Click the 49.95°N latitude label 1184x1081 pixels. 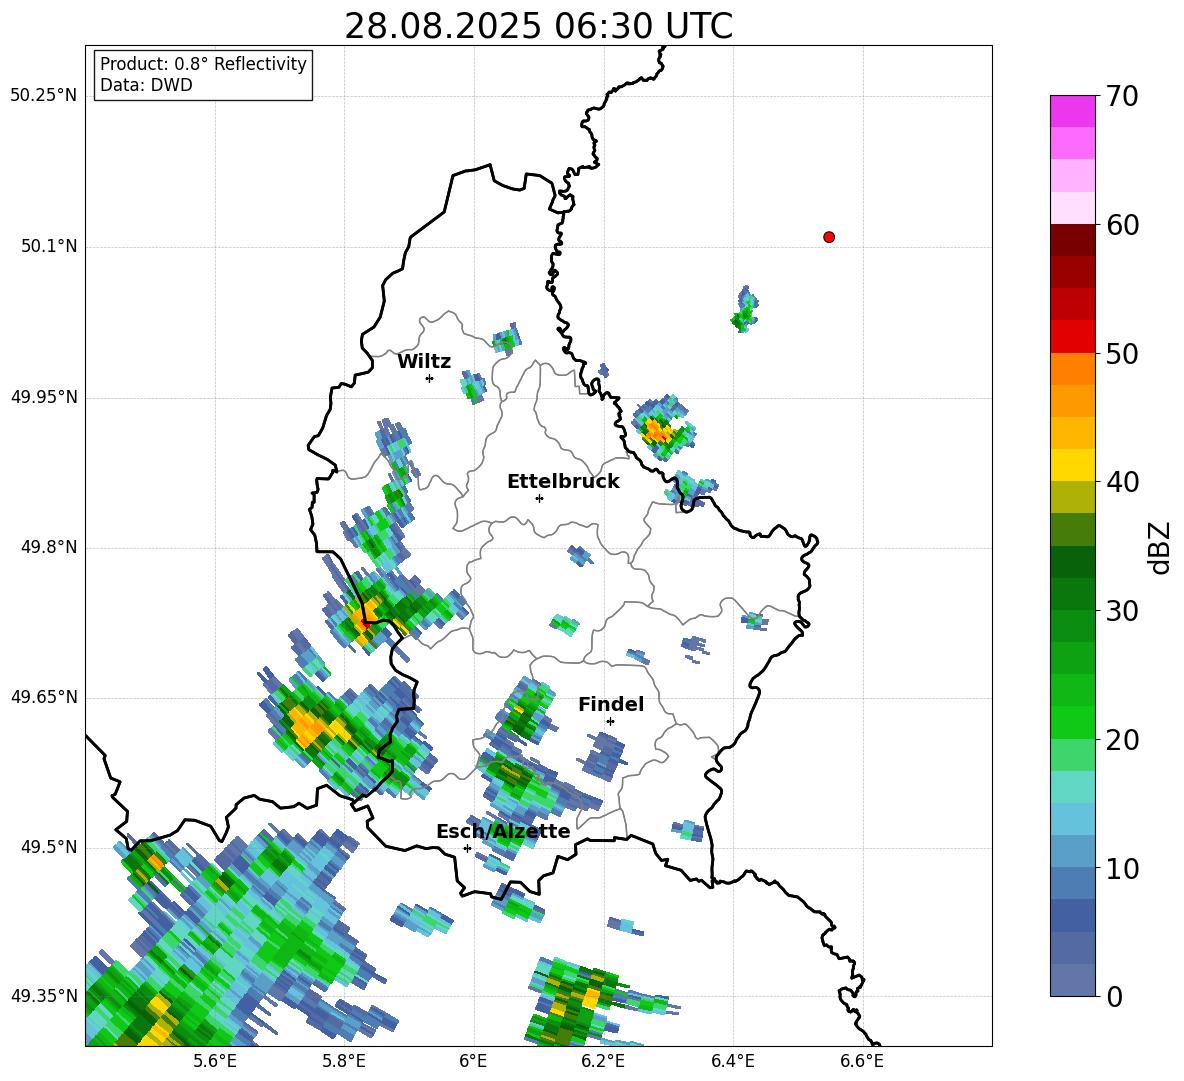44,396
